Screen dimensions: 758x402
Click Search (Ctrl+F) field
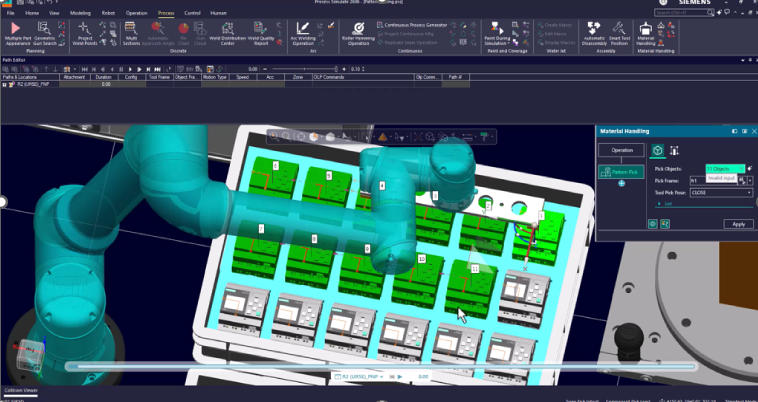point(684,13)
